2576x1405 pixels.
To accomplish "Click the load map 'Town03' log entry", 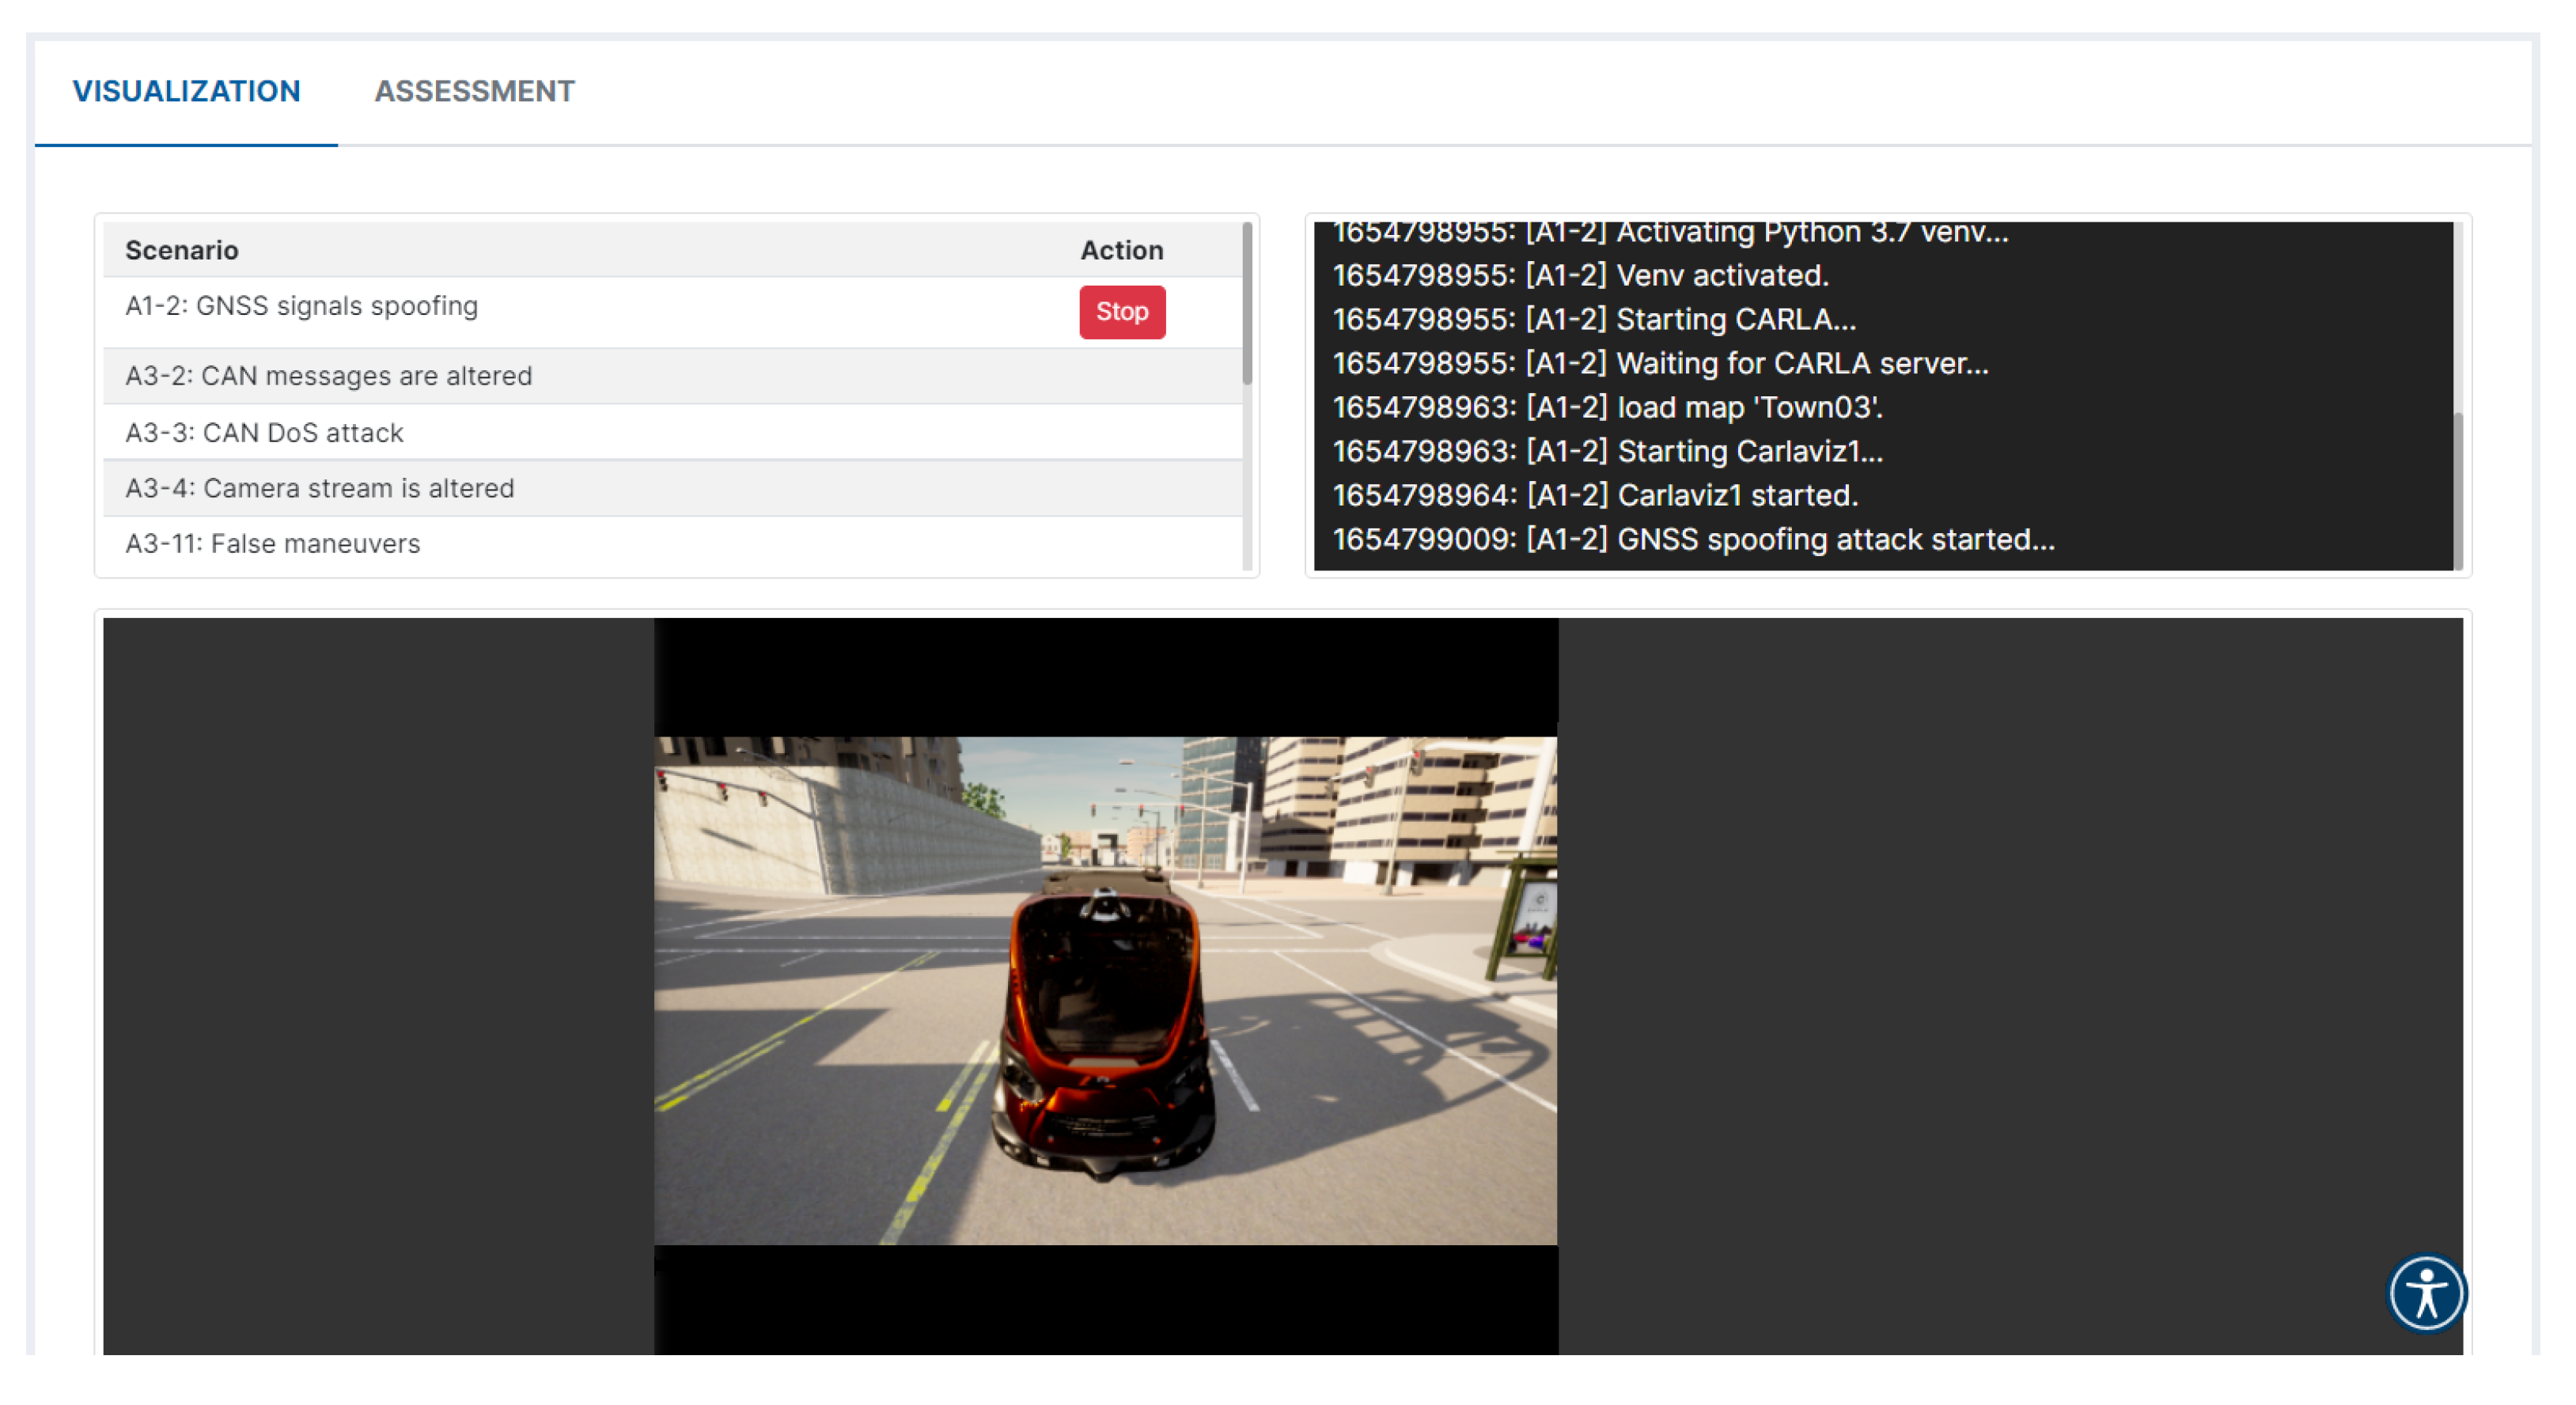I will (x=1607, y=408).
